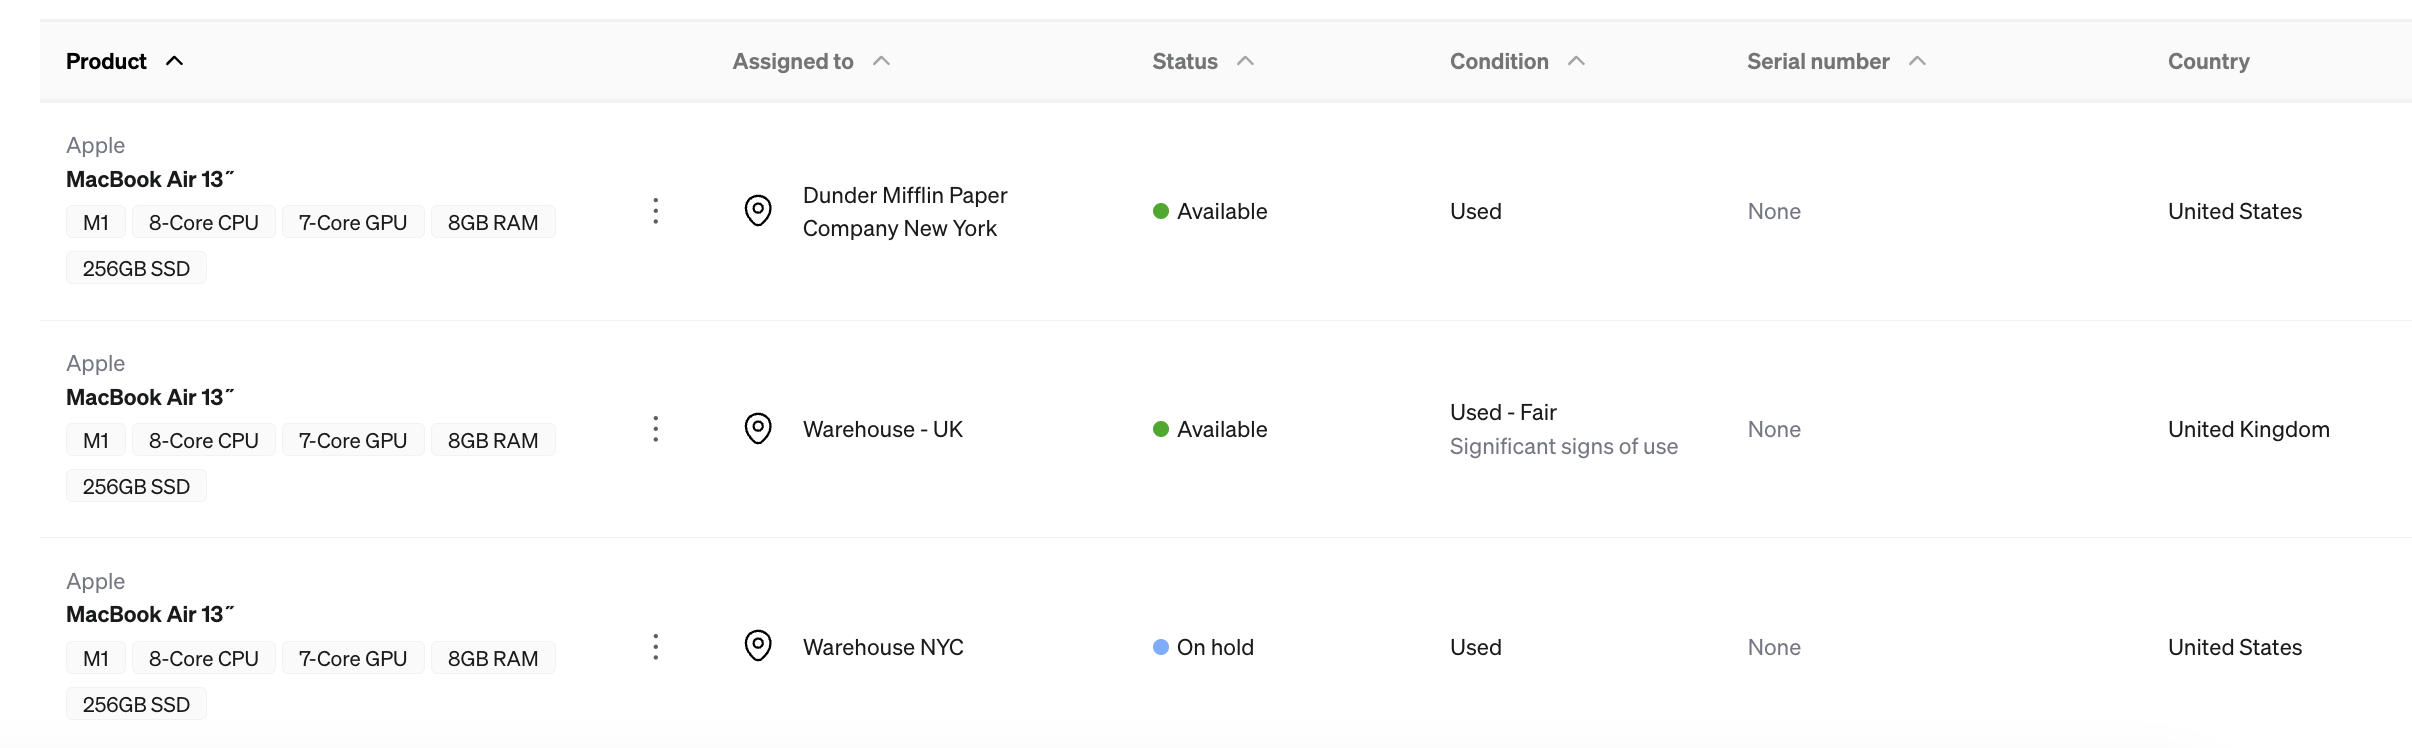Image resolution: width=2412 pixels, height=748 pixels.
Task: Sort table by the Product column chevron
Action: [174, 61]
